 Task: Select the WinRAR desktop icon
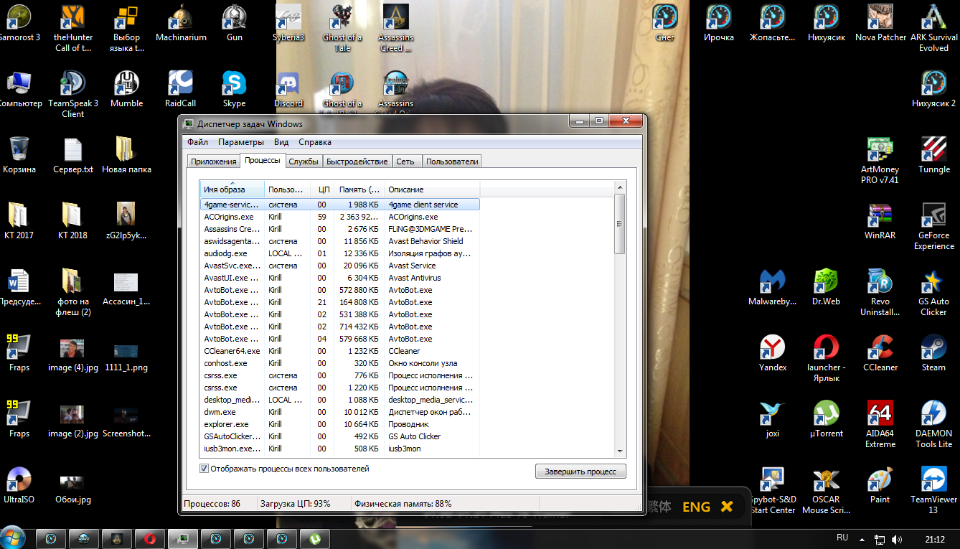point(880,218)
